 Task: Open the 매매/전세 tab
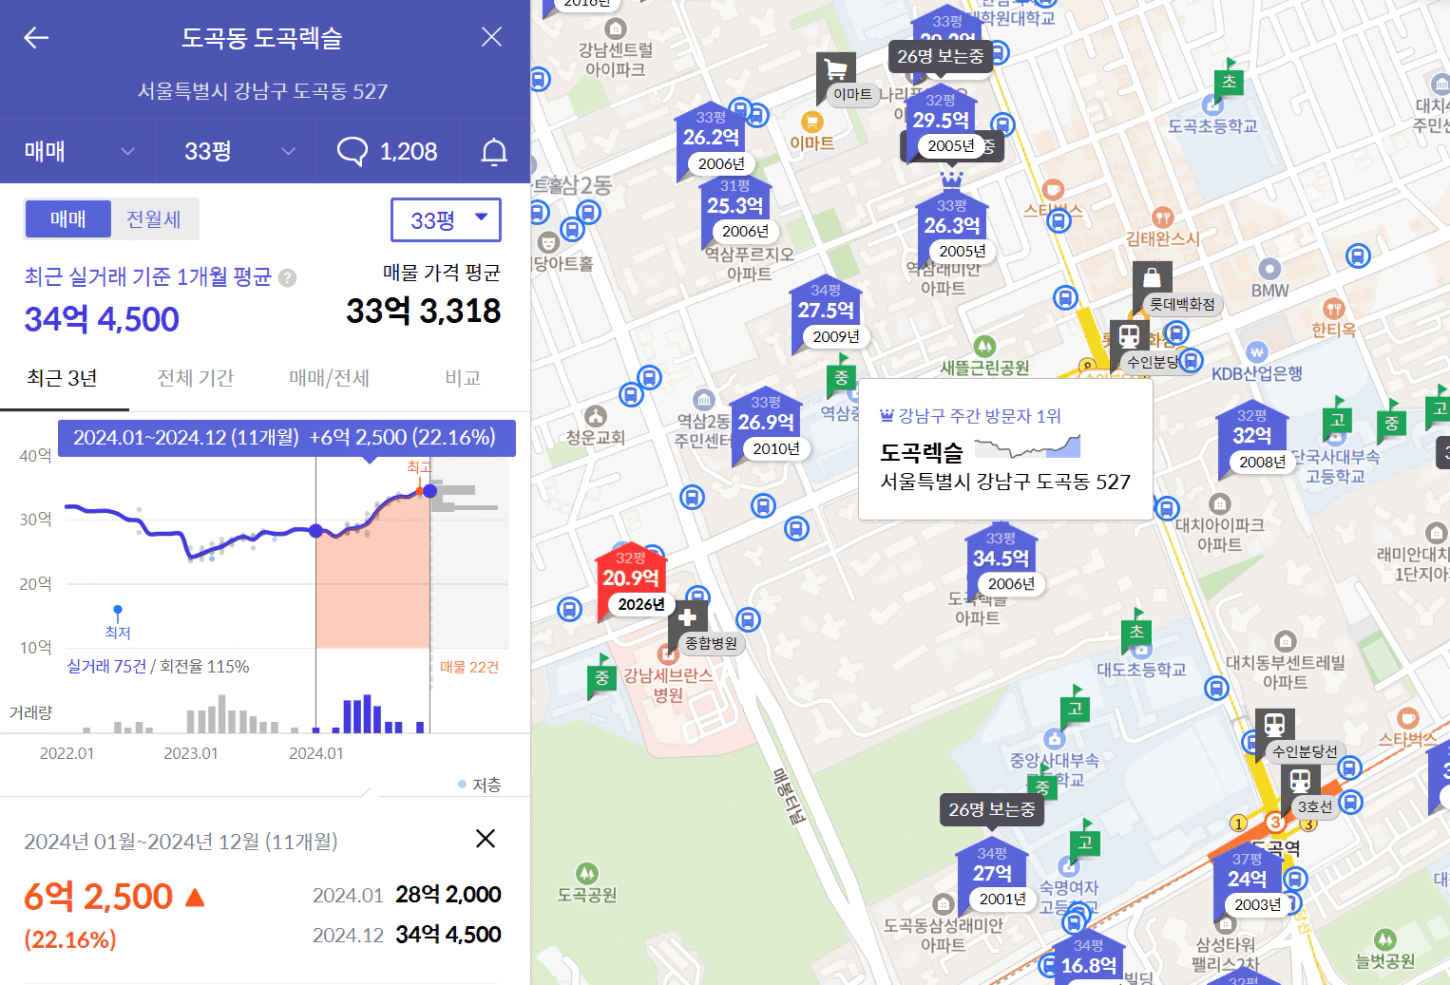click(x=329, y=378)
